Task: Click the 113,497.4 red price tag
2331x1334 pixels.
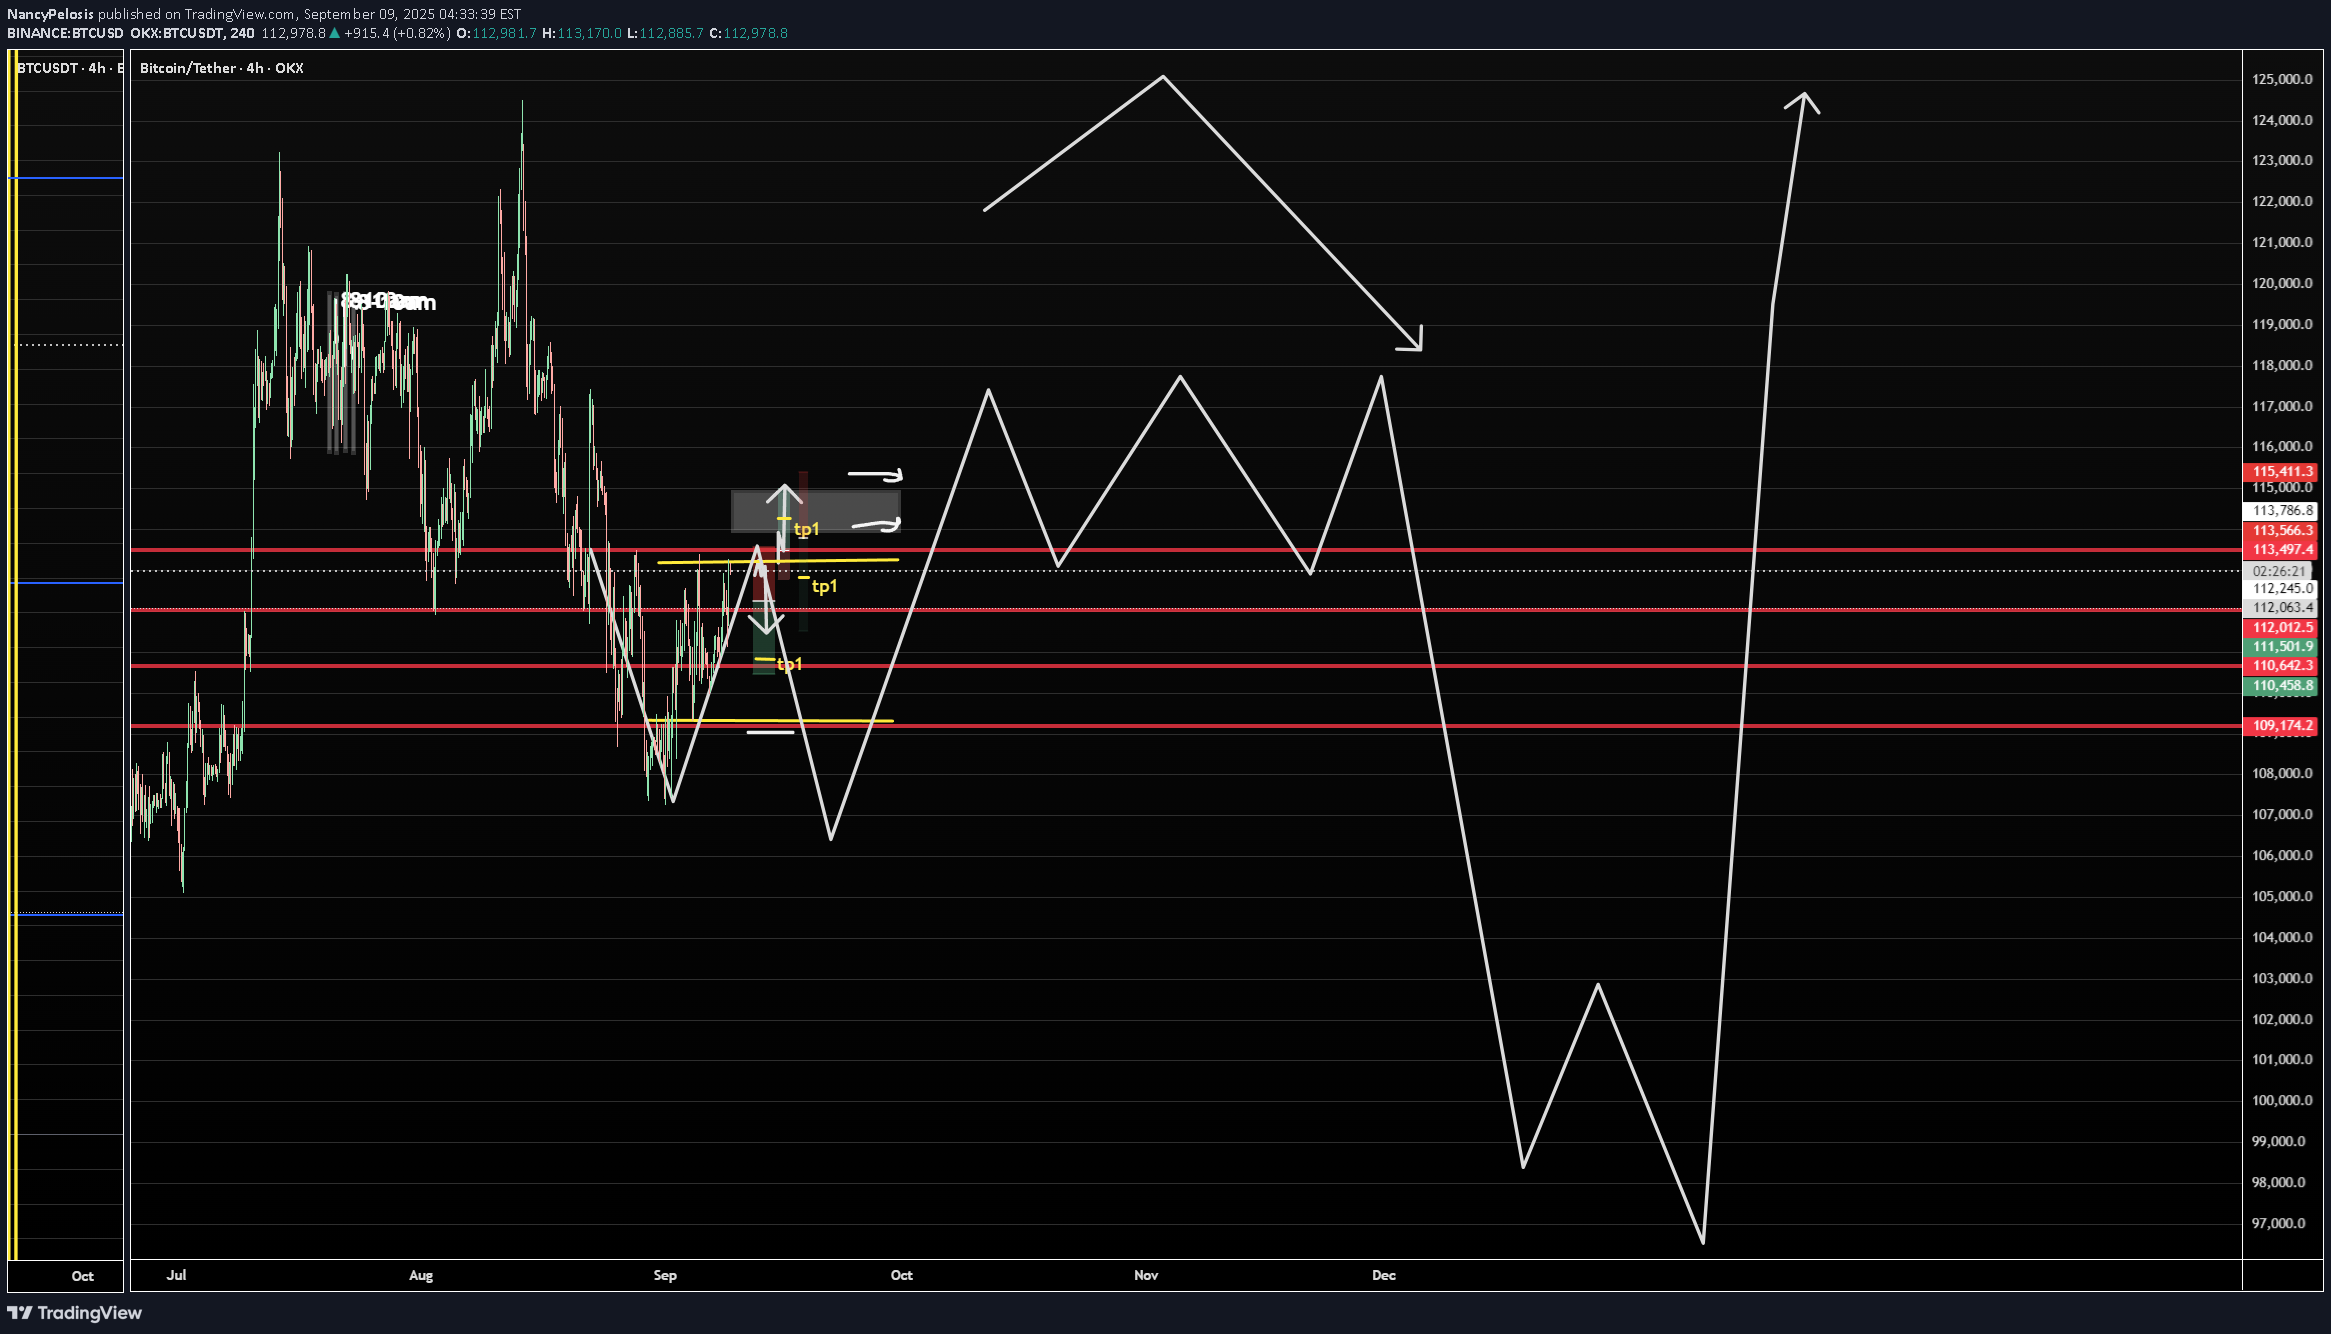Action: [x=2281, y=550]
